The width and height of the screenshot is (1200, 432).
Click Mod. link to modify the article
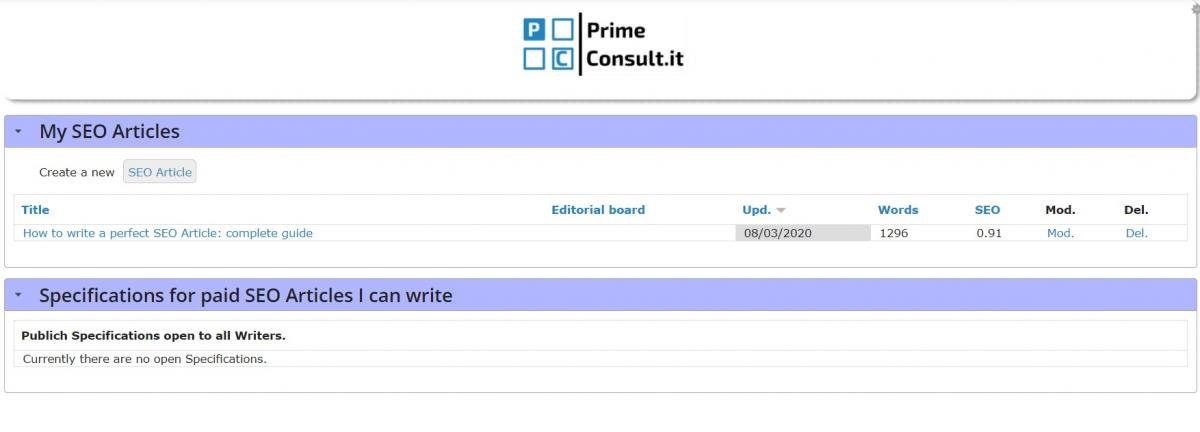coord(1060,233)
